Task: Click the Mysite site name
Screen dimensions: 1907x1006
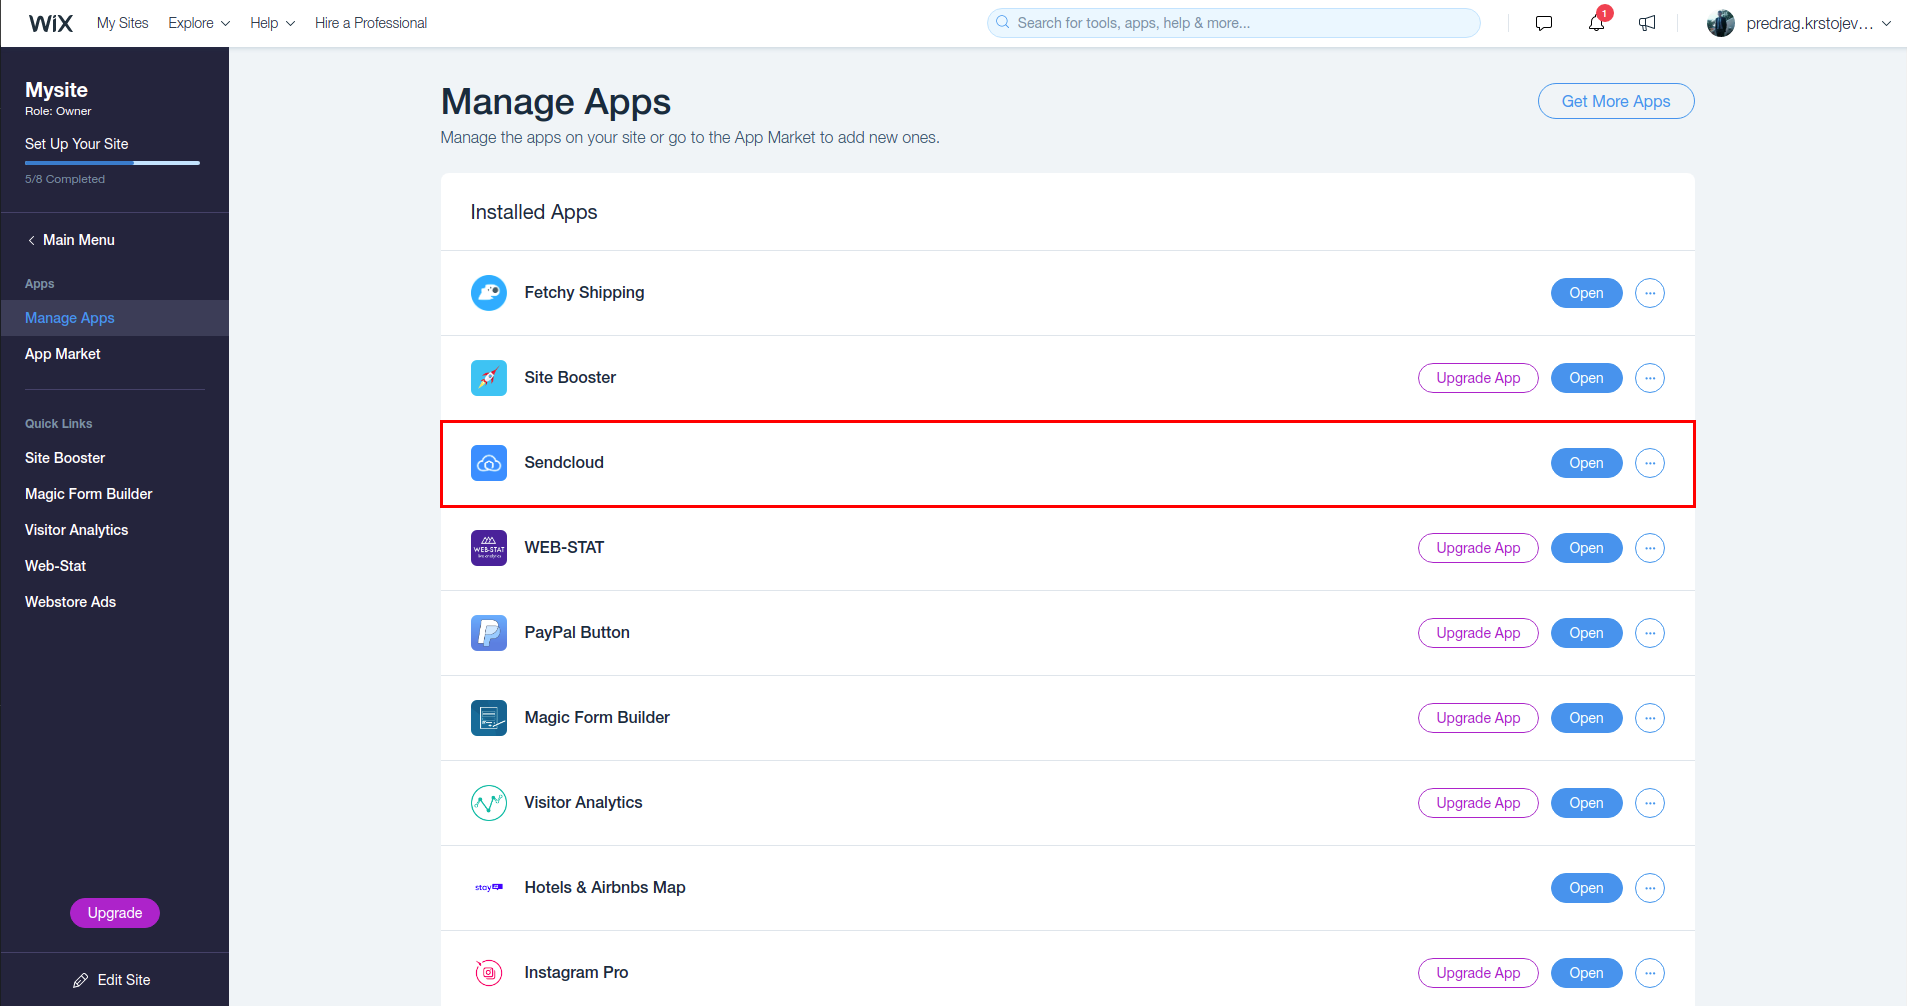Action: pos(56,90)
